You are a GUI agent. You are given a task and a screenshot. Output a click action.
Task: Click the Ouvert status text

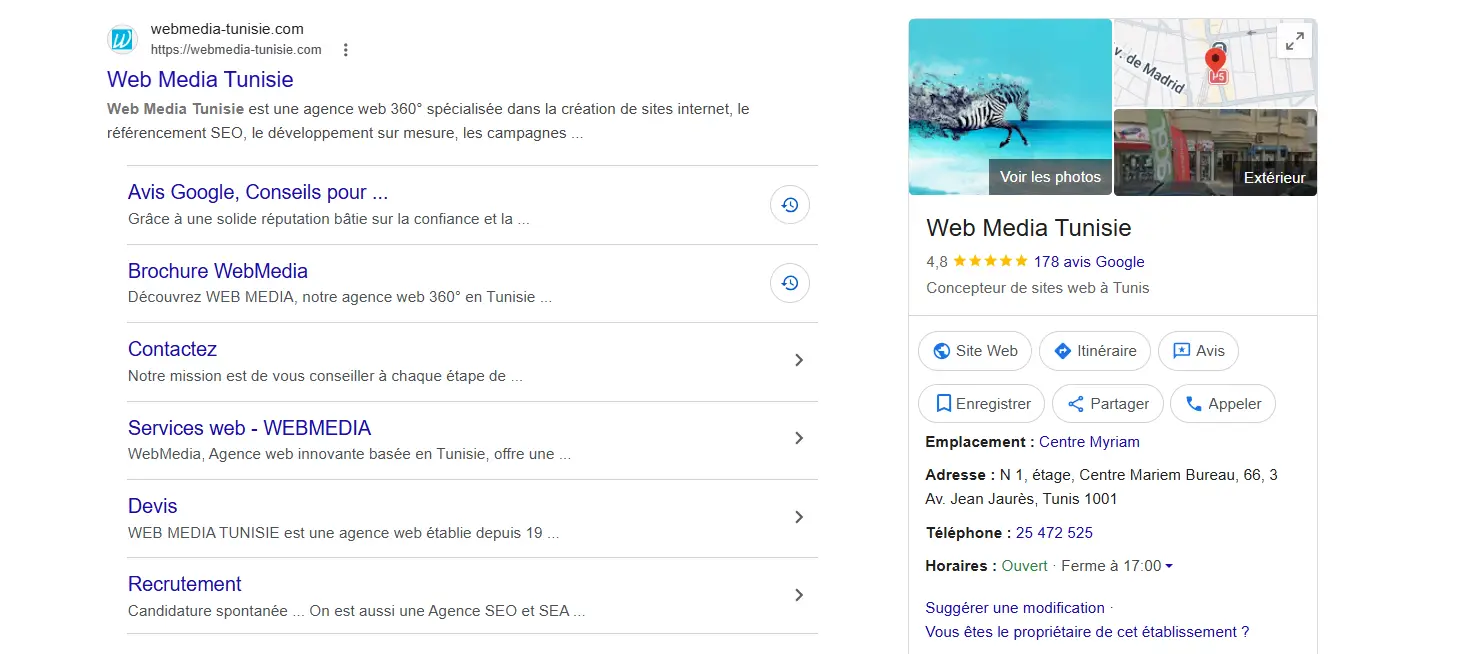point(1025,566)
